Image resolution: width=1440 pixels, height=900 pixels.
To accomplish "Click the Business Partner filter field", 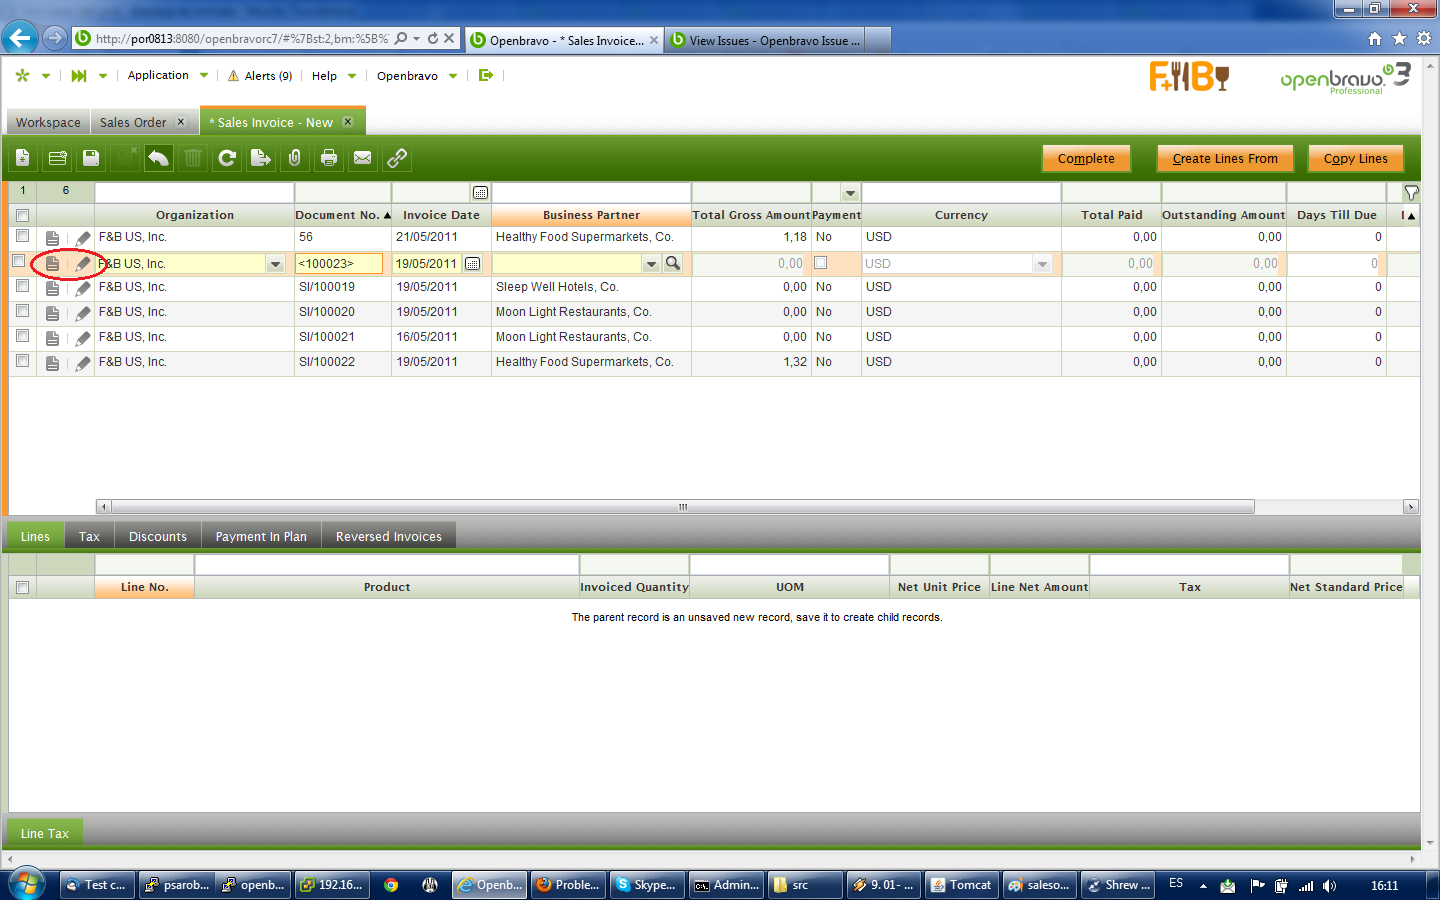I will (591, 192).
